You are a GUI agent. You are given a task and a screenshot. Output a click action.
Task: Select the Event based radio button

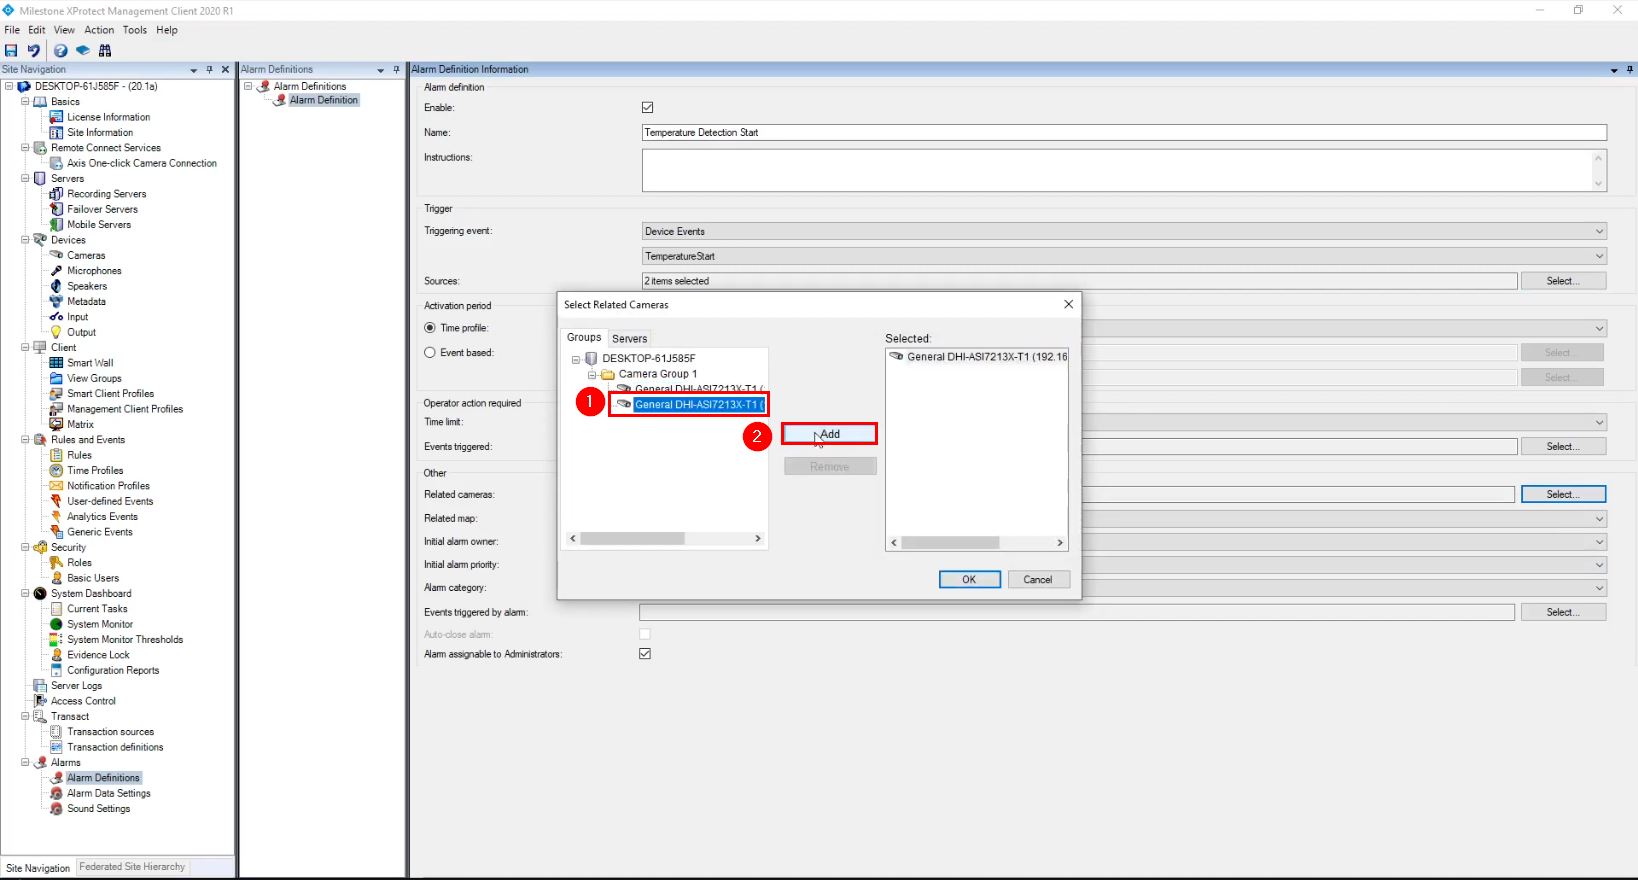(430, 352)
